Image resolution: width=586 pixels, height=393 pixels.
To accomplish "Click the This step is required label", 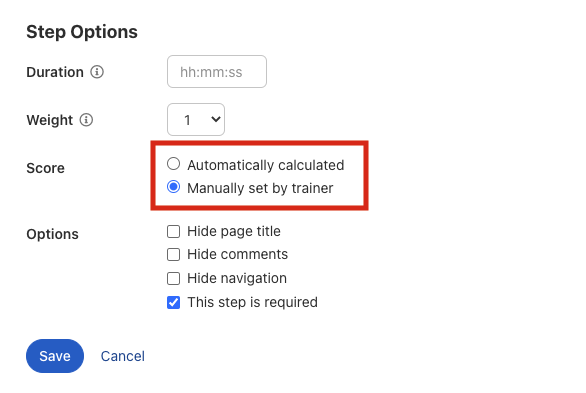I will [x=253, y=302].
